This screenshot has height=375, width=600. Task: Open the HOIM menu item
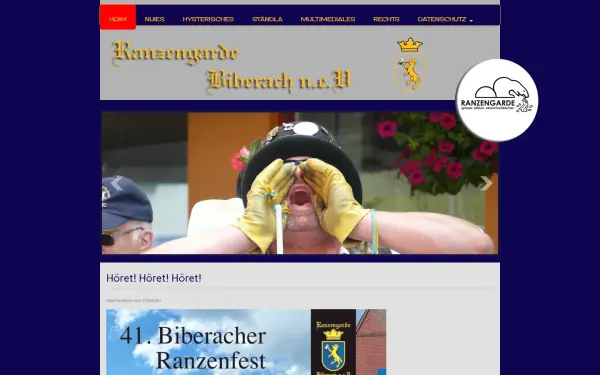click(x=118, y=17)
